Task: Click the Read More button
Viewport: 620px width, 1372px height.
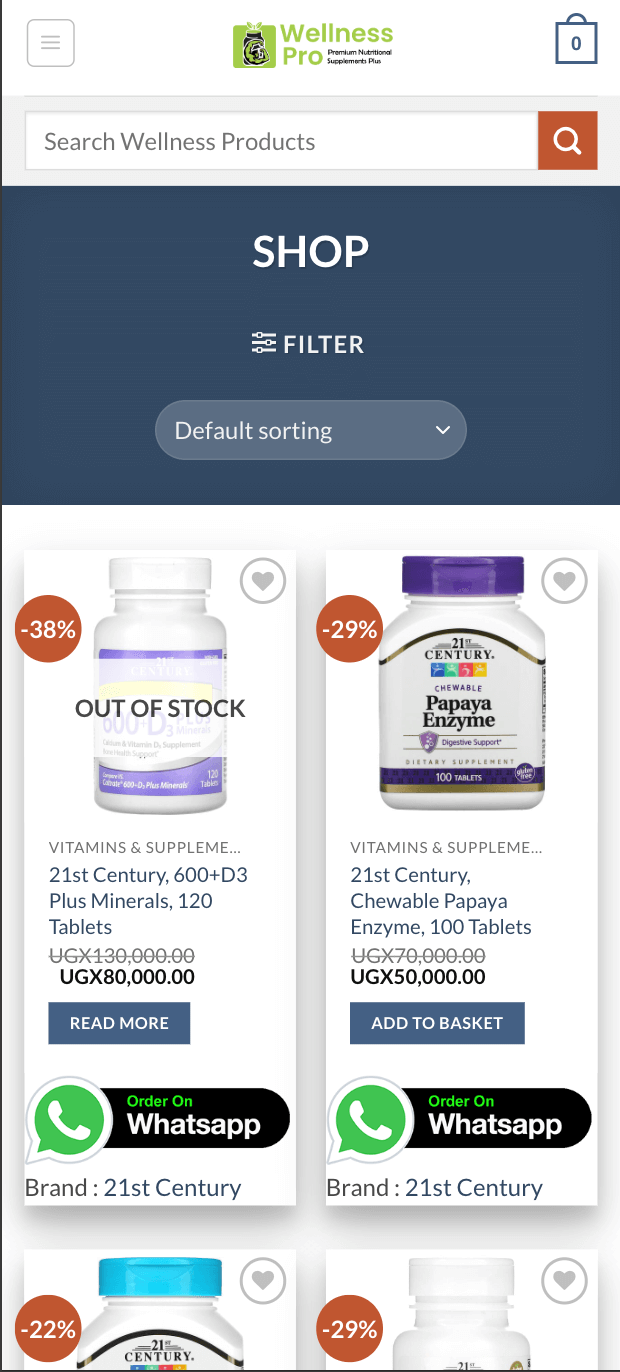Action: click(x=119, y=1023)
